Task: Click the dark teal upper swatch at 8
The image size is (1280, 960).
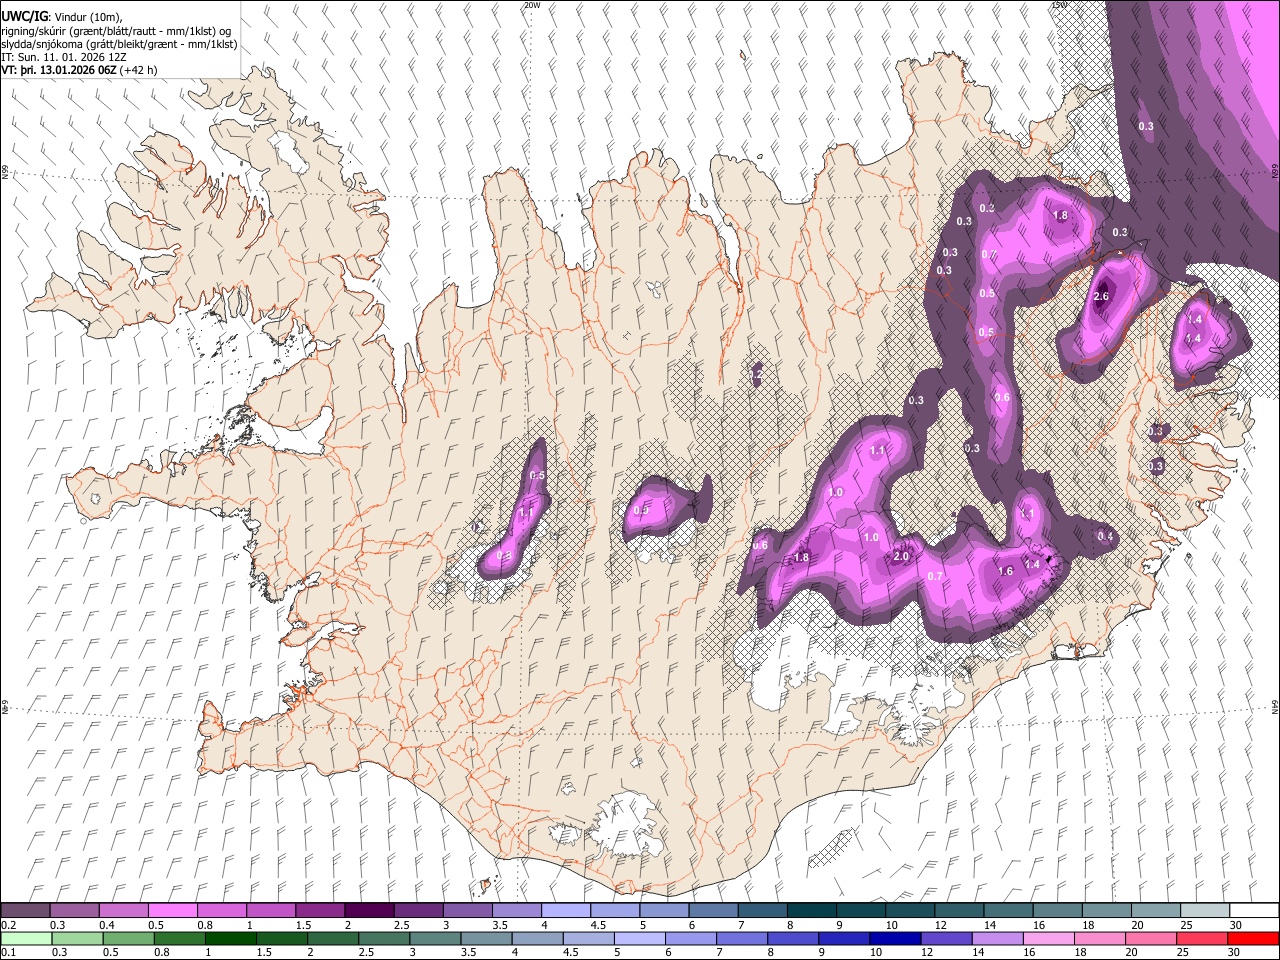Action: coord(810,910)
